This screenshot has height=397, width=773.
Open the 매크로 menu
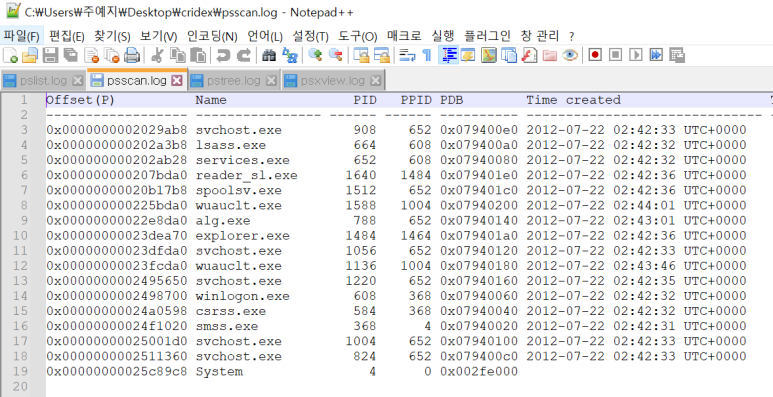coord(404,36)
